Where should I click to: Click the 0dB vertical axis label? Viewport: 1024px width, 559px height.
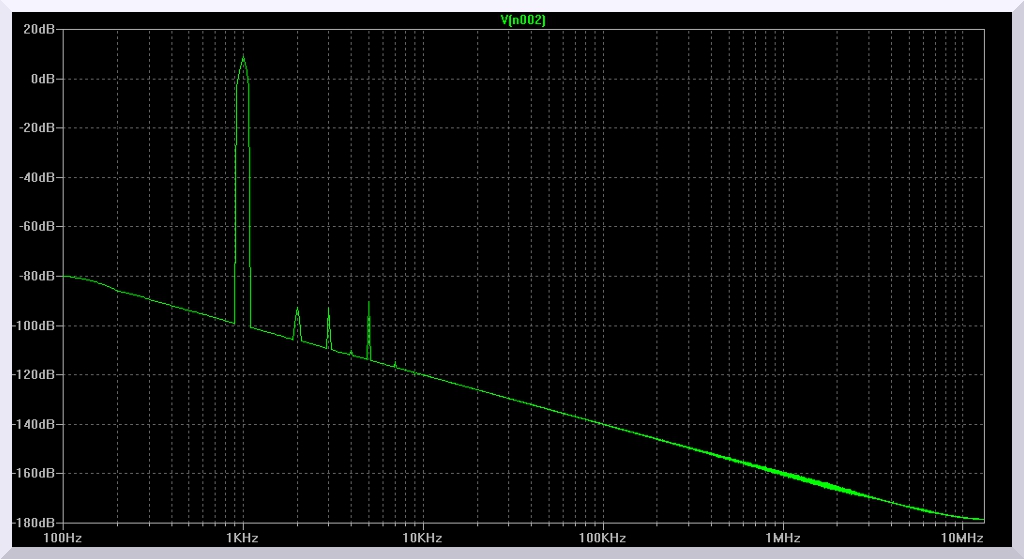[41, 79]
